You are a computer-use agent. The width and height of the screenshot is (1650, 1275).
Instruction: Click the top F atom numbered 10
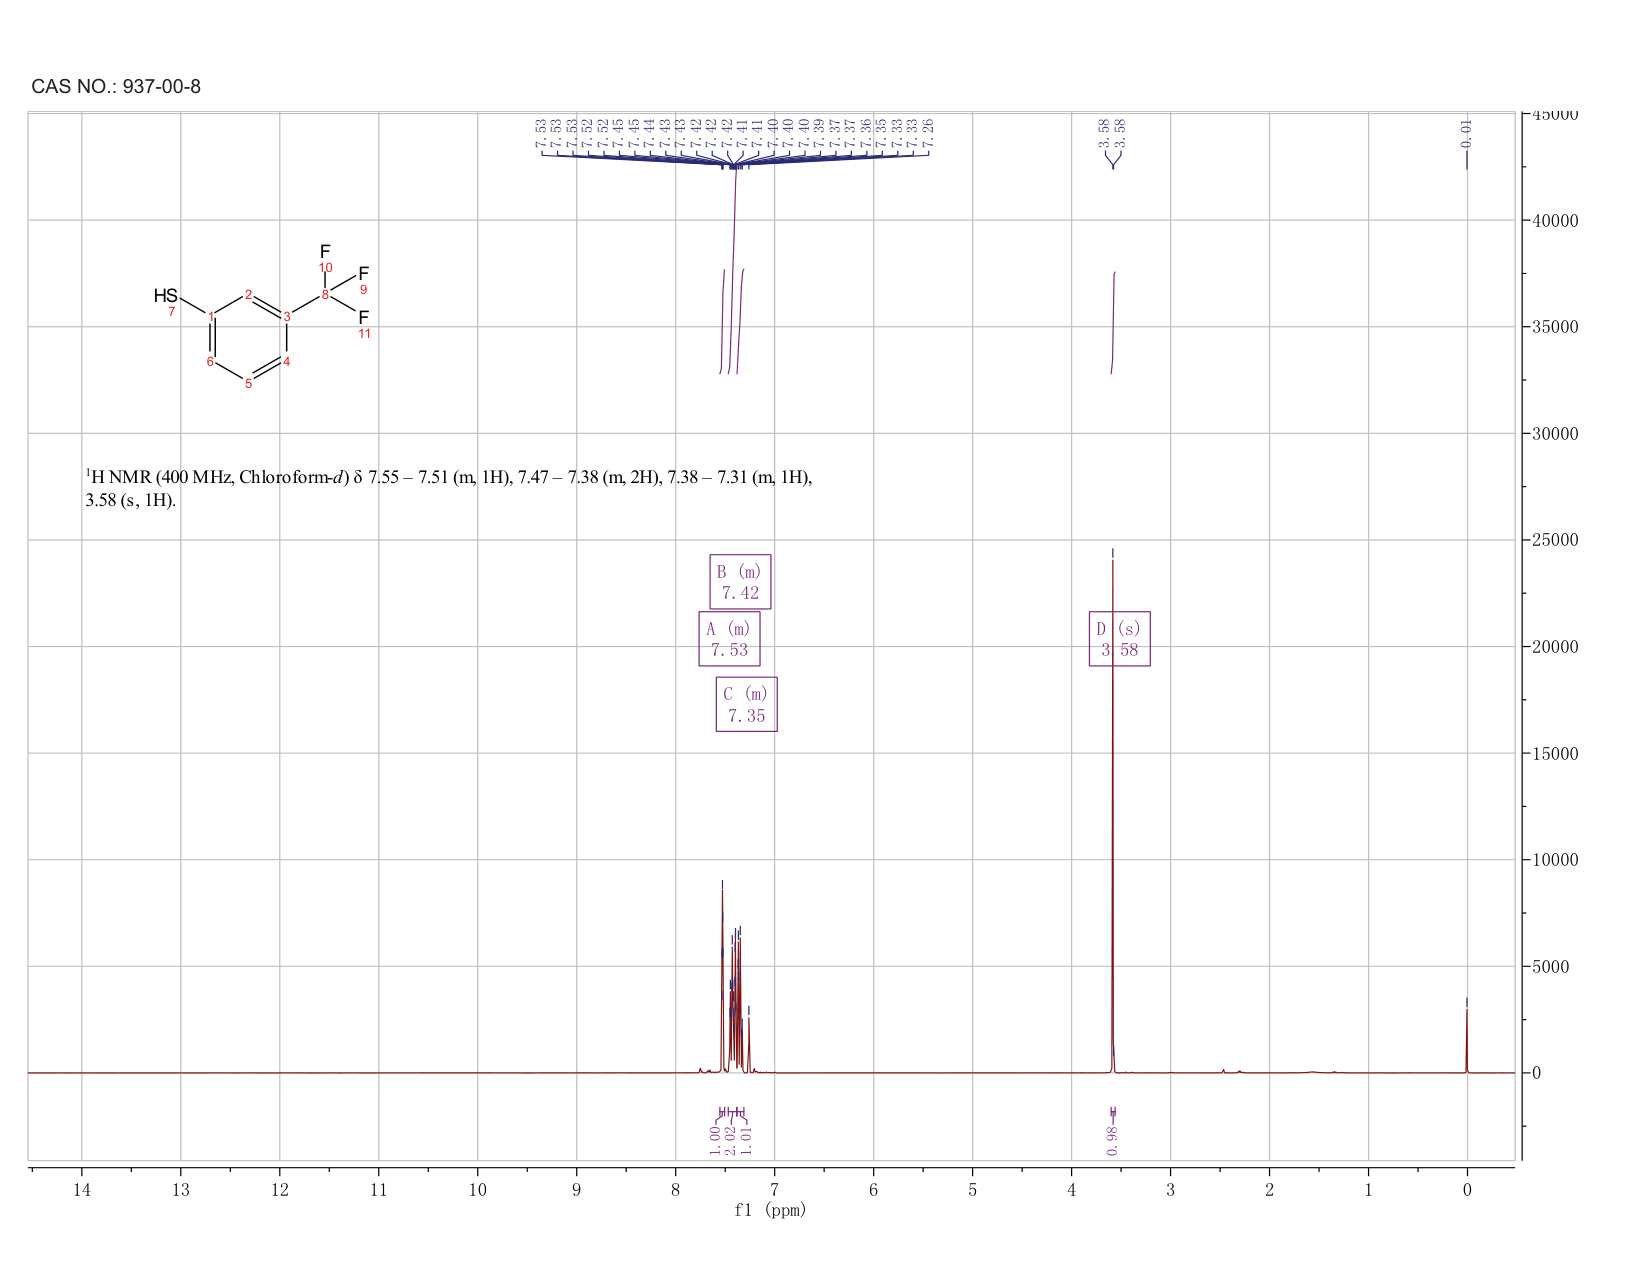pyautogui.click(x=325, y=250)
